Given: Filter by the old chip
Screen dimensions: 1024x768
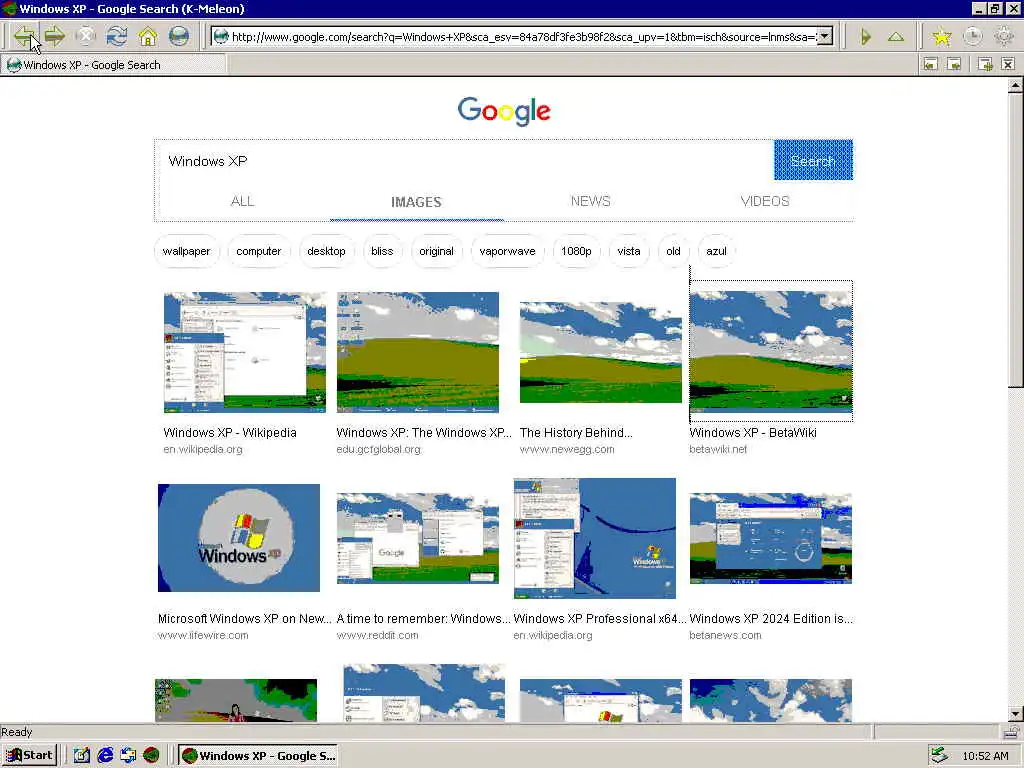Looking at the screenshot, I should [x=673, y=251].
